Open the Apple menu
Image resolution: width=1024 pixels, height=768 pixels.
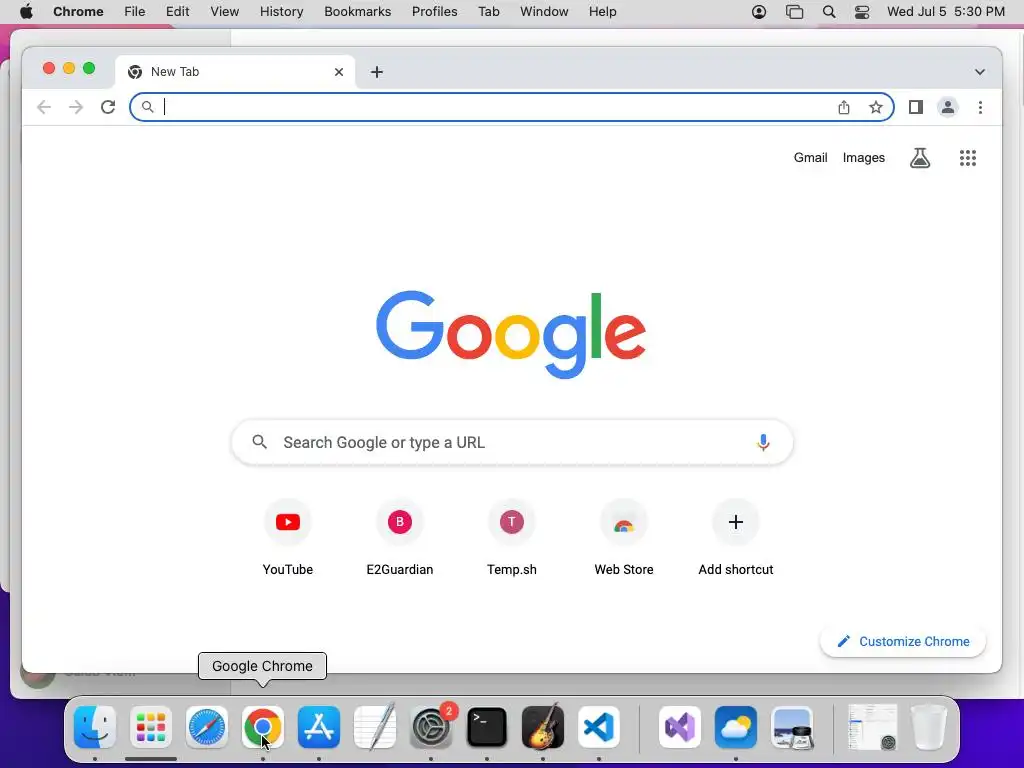tap(26, 12)
